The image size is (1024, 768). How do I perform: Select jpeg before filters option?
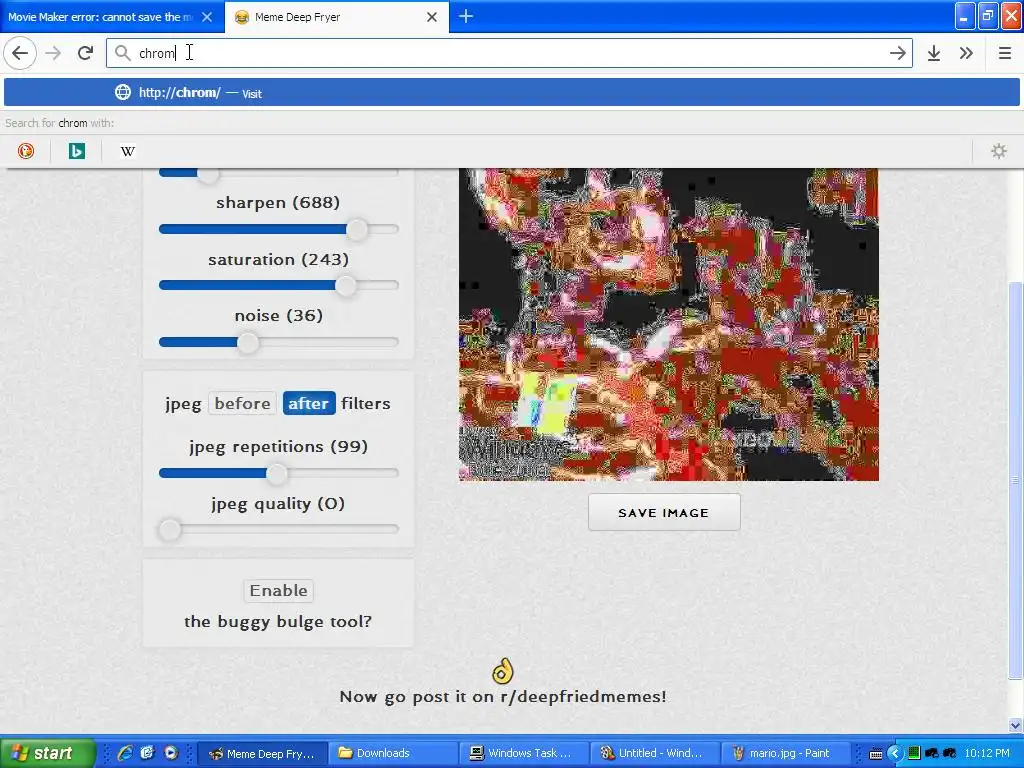coord(242,404)
